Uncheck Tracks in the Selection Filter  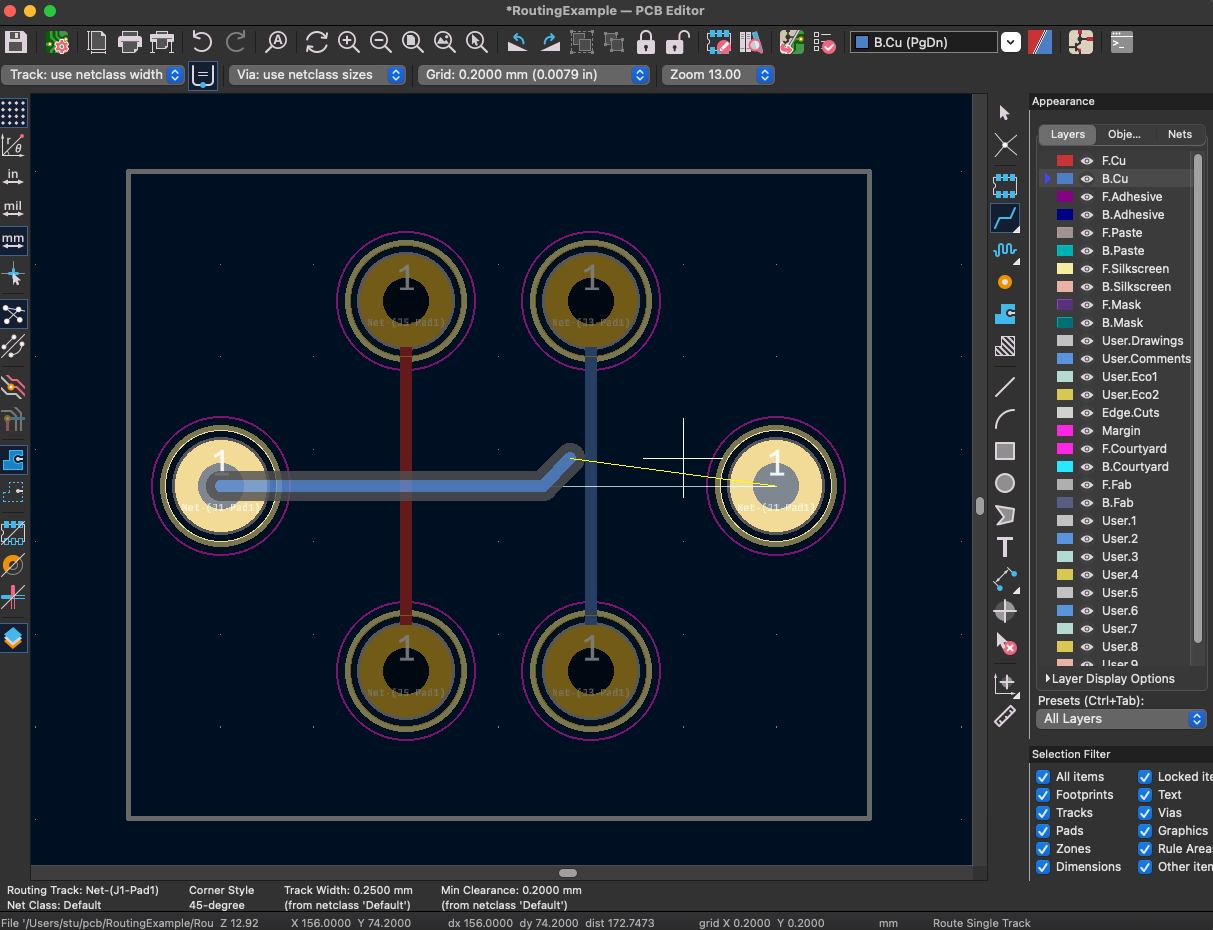coord(1042,812)
